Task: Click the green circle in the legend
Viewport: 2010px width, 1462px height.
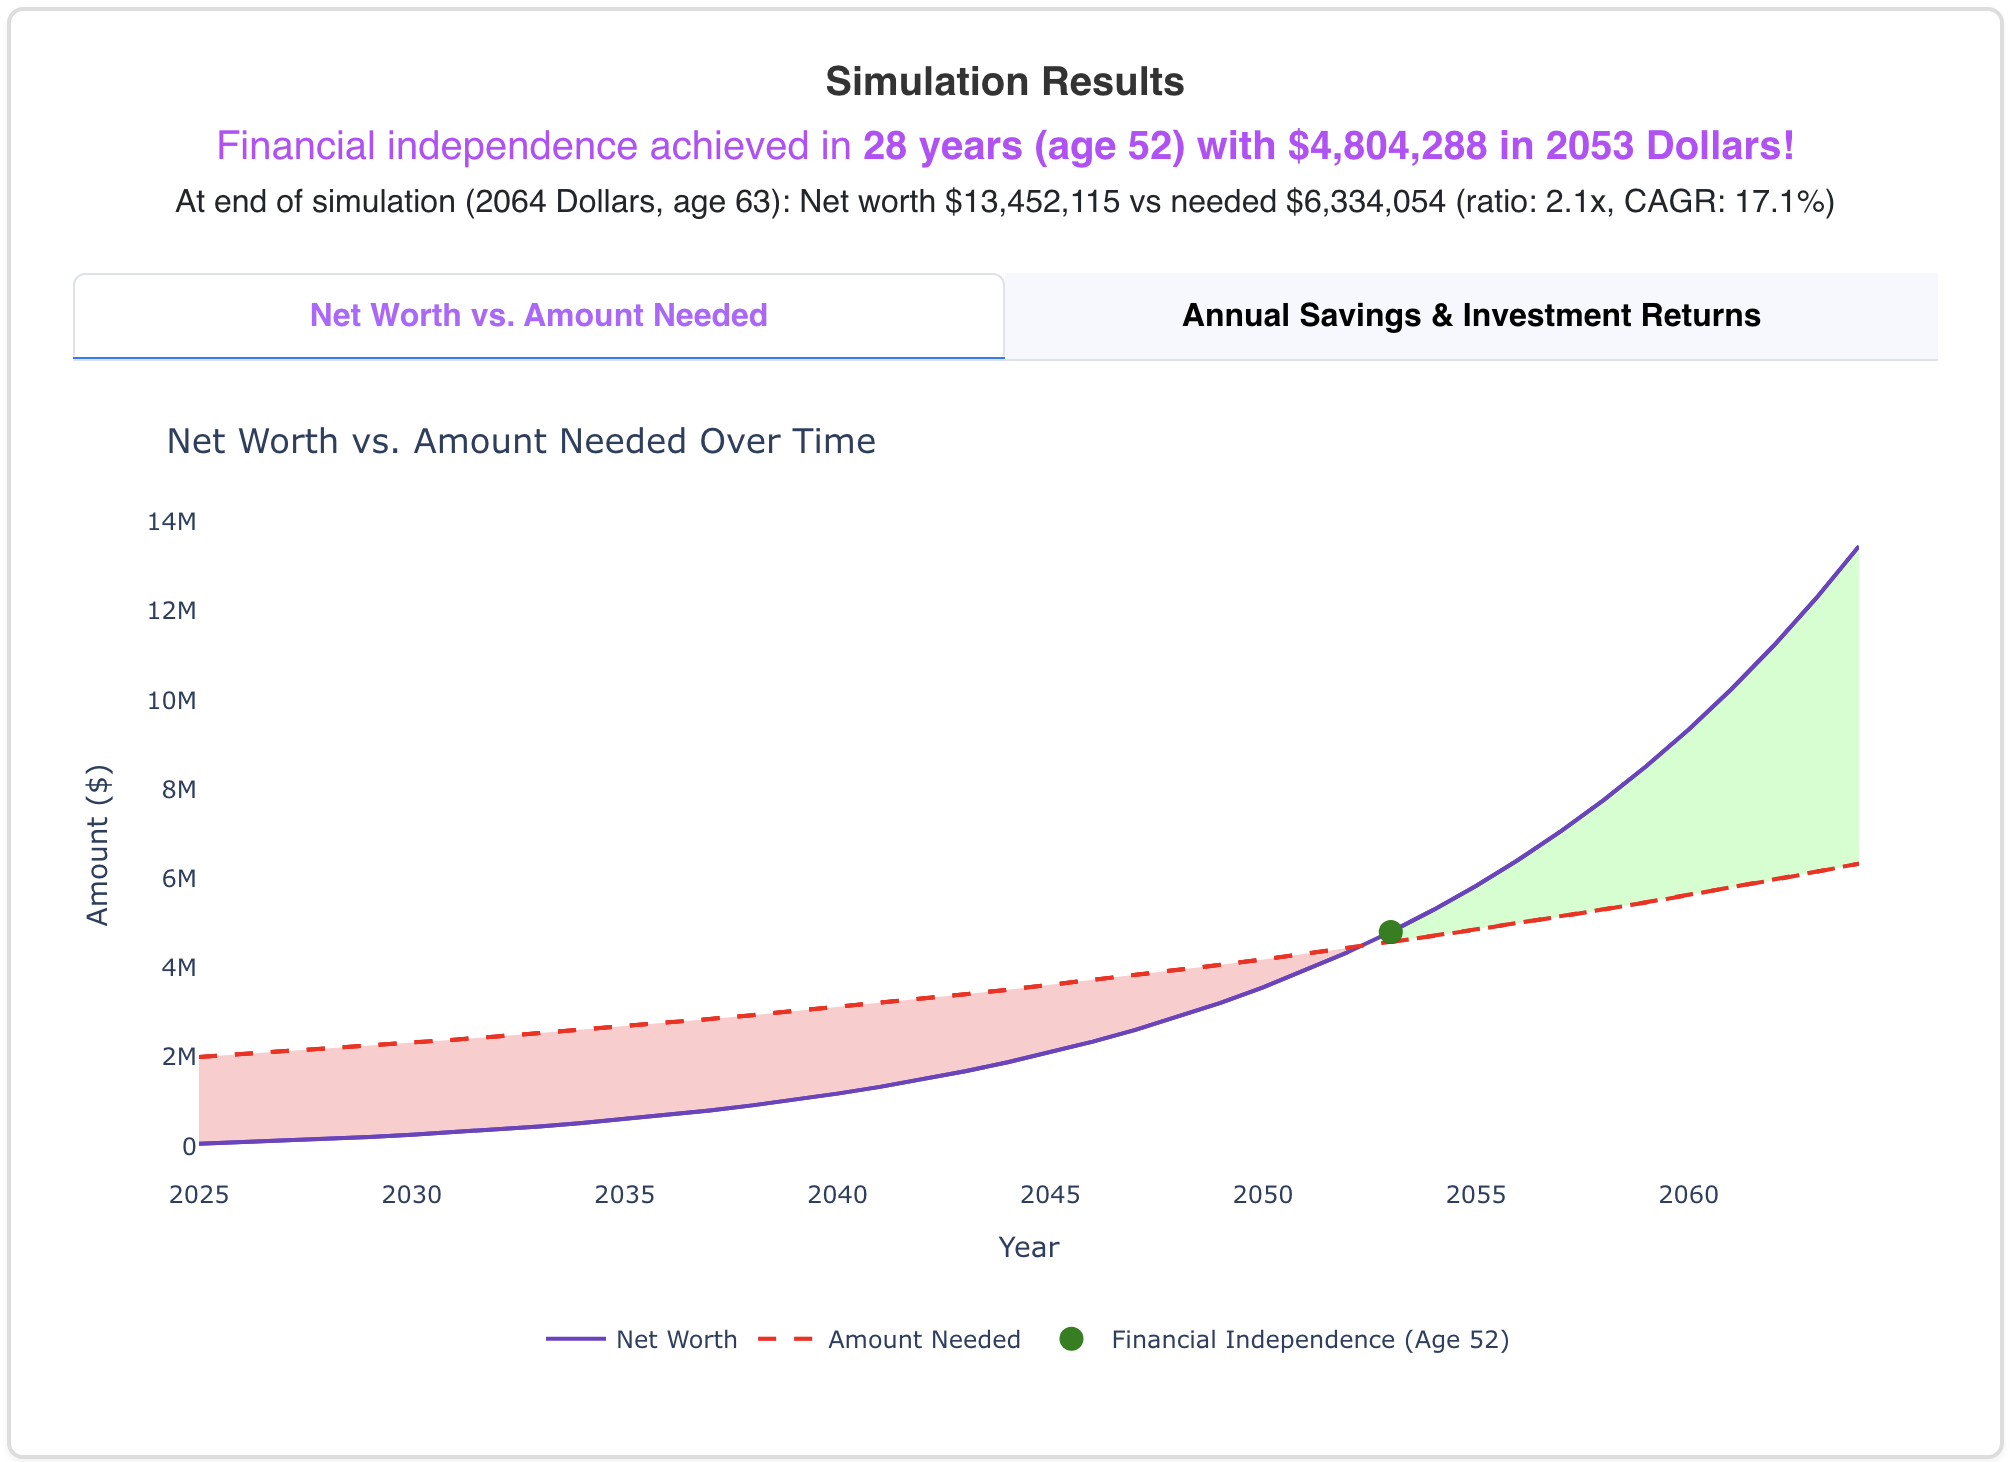Action: tap(1071, 1337)
